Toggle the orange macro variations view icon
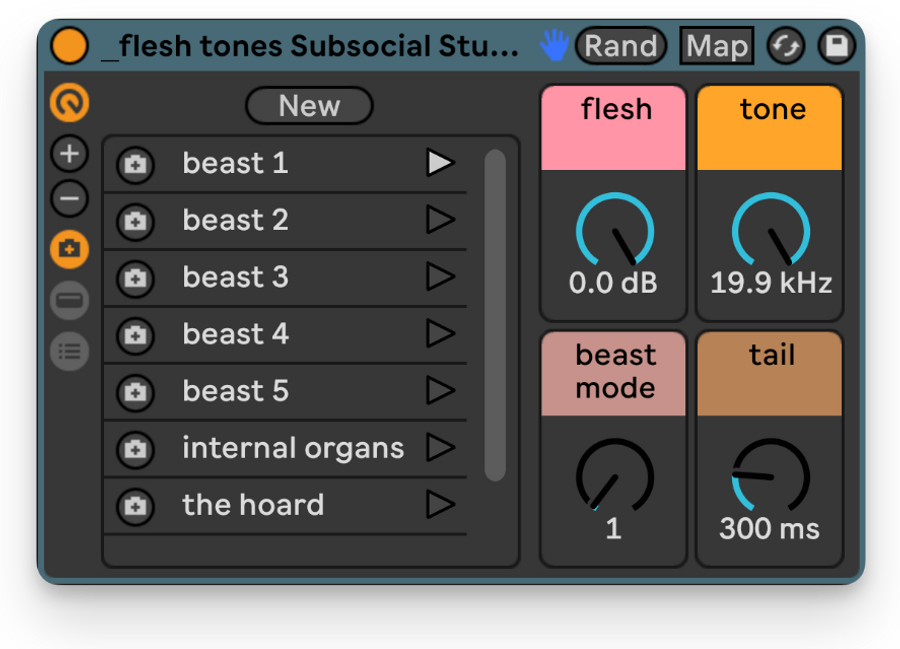The image size is (900, 649). 69,103
